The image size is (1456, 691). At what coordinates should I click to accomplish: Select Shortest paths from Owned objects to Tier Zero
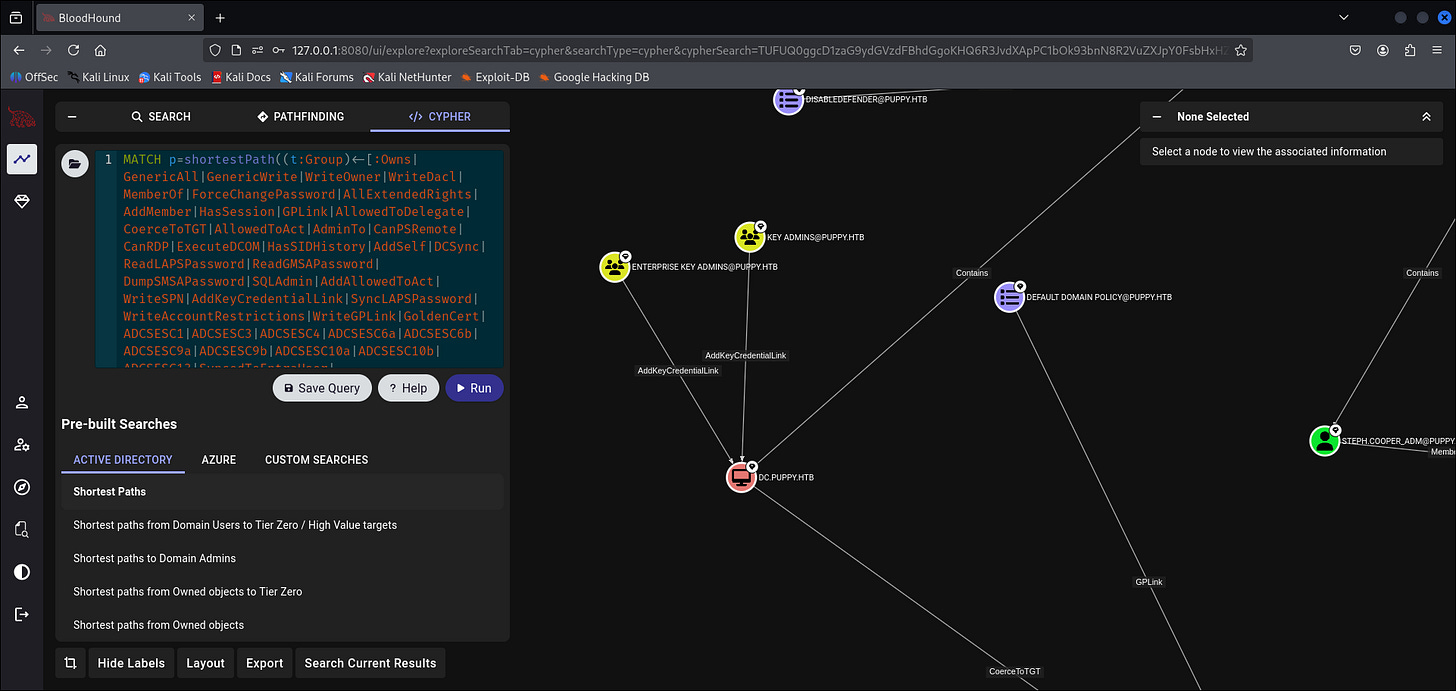pos(188,591)
